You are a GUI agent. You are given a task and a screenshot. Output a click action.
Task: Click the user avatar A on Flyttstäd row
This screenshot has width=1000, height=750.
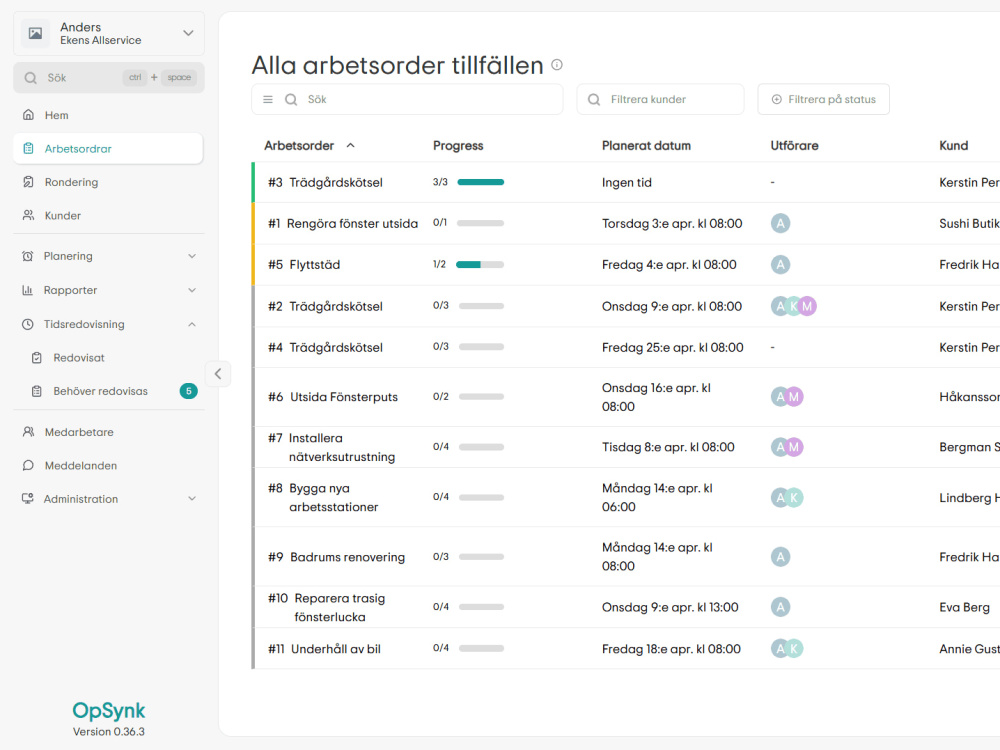pyautogui.click(x=781, y=265)
